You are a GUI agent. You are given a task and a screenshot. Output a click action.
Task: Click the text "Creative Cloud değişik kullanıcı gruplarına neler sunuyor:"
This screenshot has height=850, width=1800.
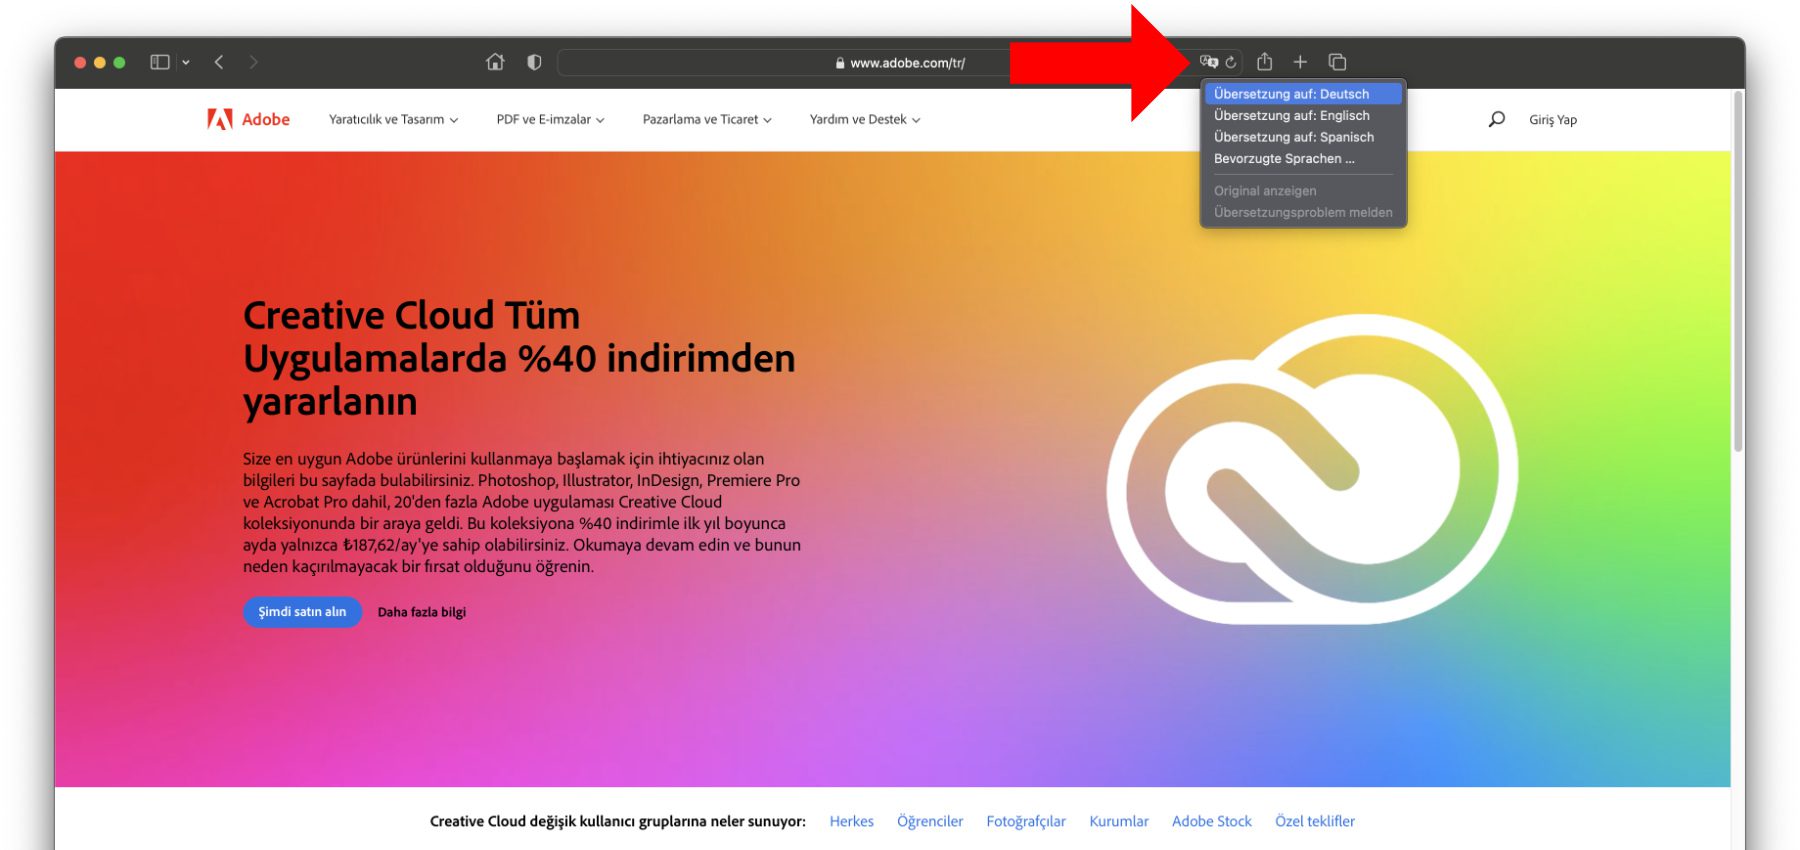pyautogui.click(x=618, y=821)
